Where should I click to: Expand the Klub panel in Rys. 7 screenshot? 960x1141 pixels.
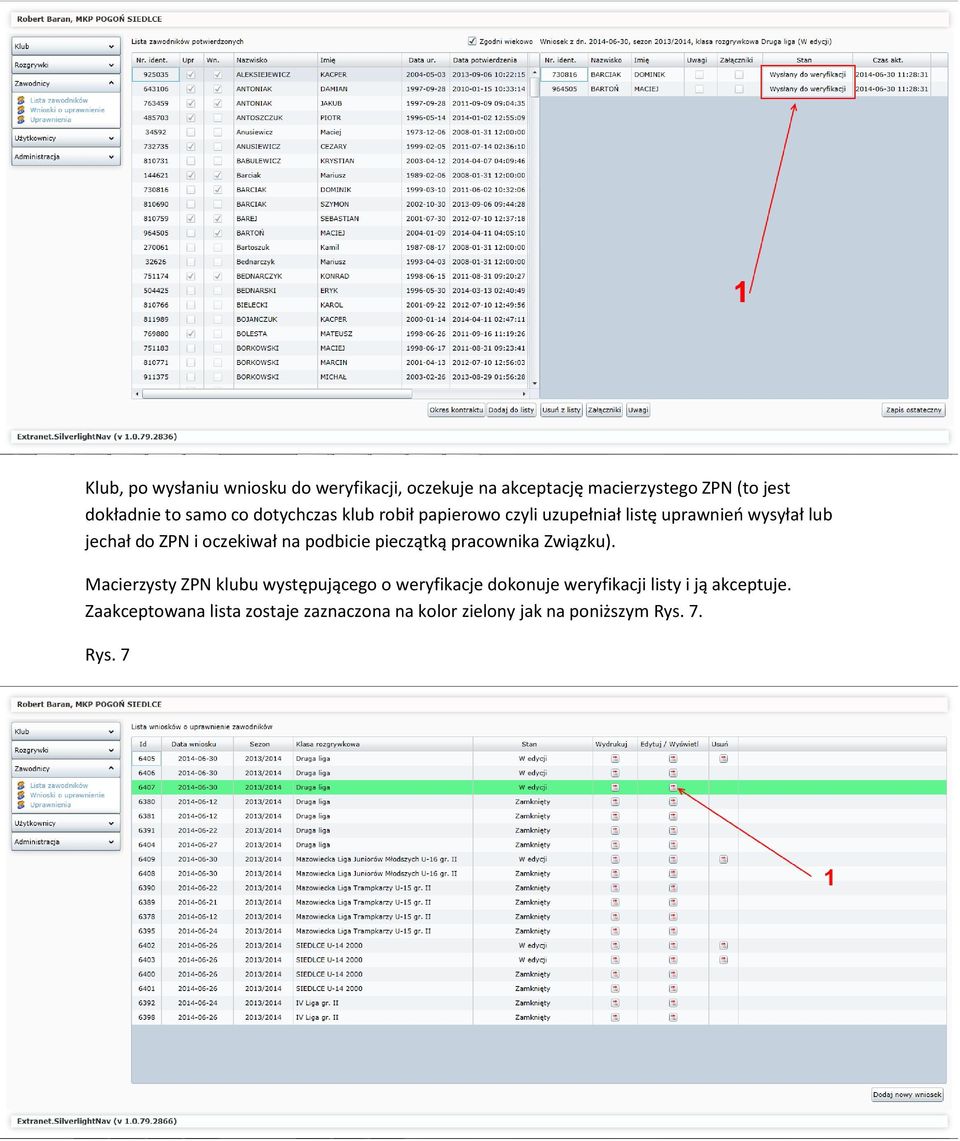click(66, 731)
